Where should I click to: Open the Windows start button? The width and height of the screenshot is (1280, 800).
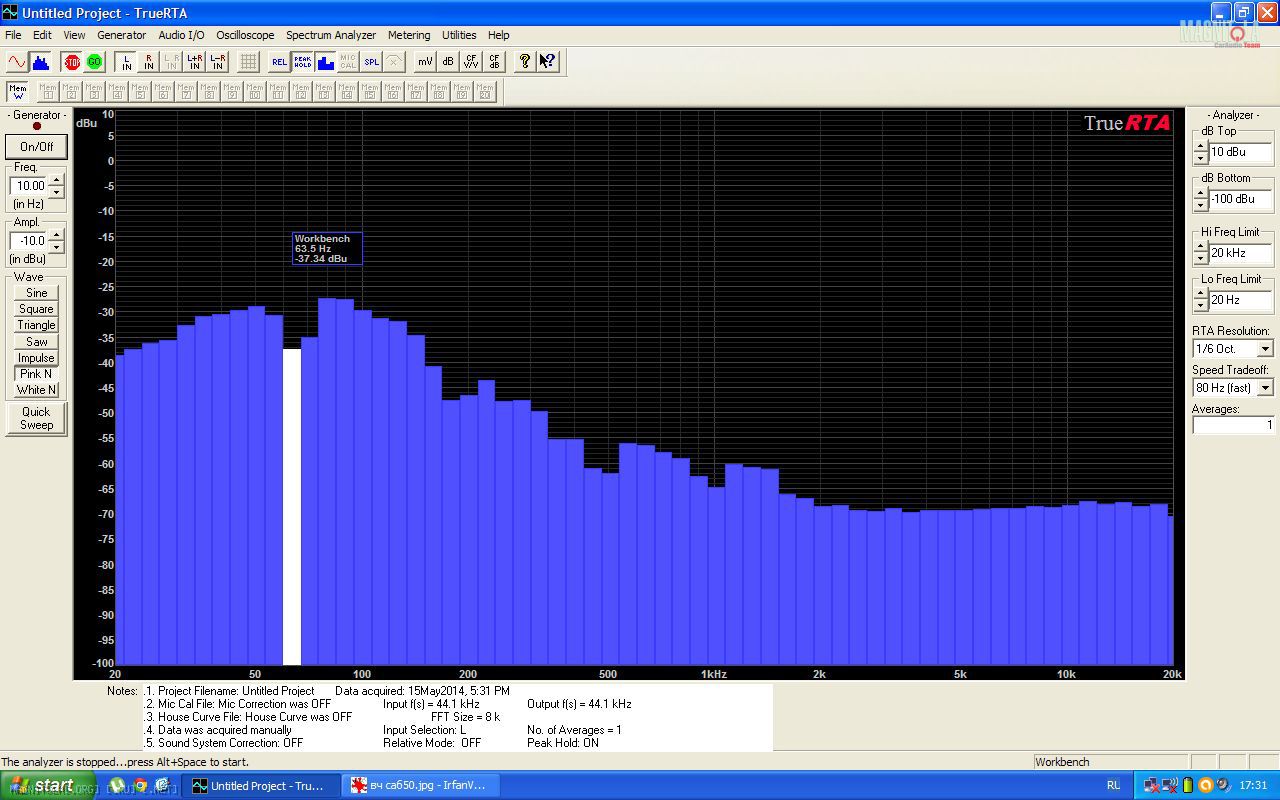[x=48, y=786]
